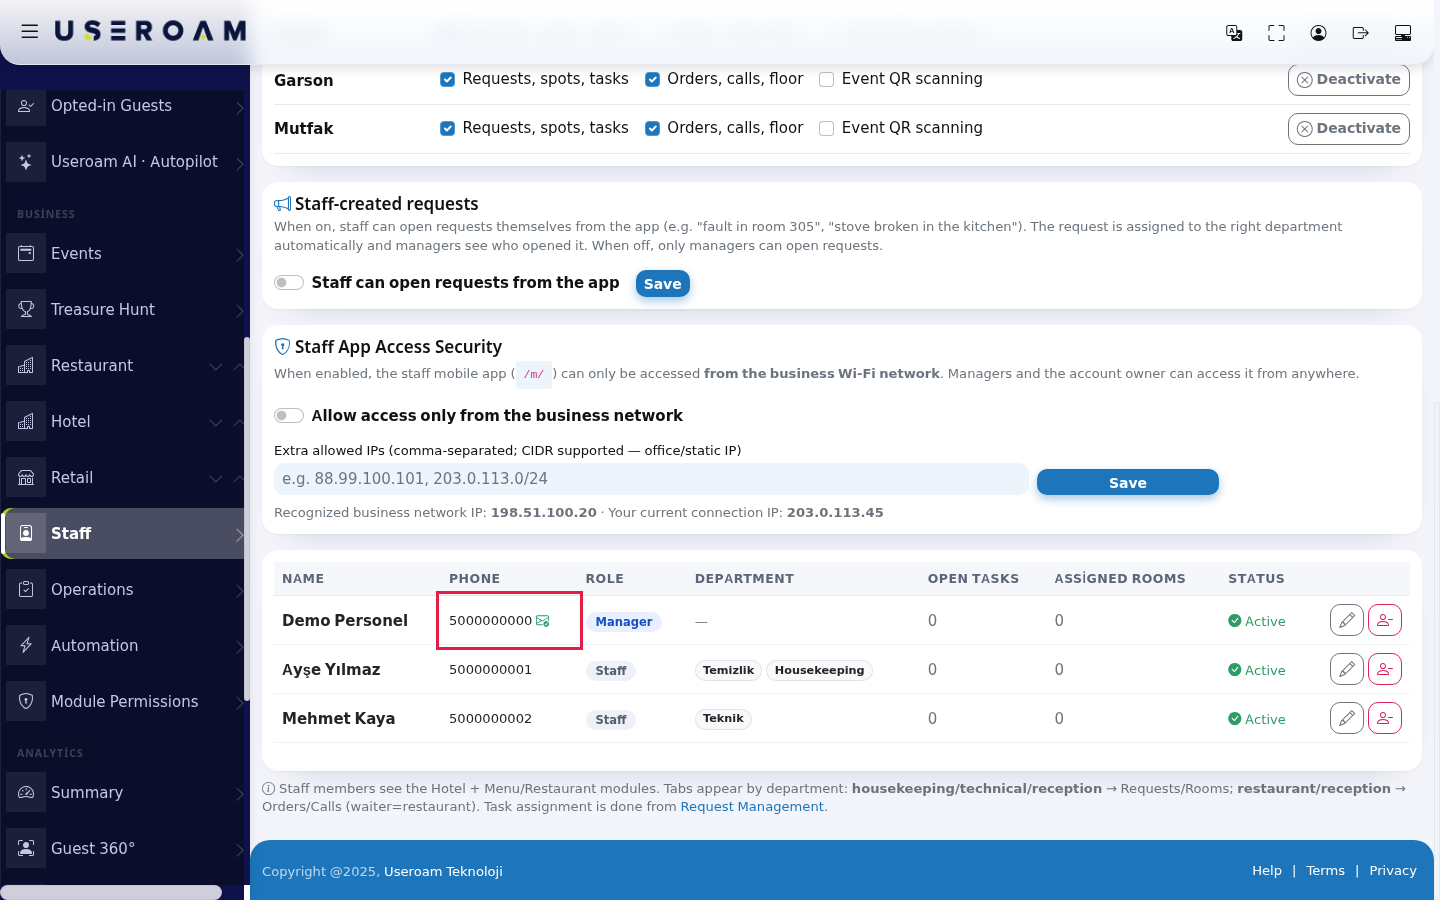Open Guest 360° analytics page
The height and width of the screenshot is (900, 1440).
(124, 849)
